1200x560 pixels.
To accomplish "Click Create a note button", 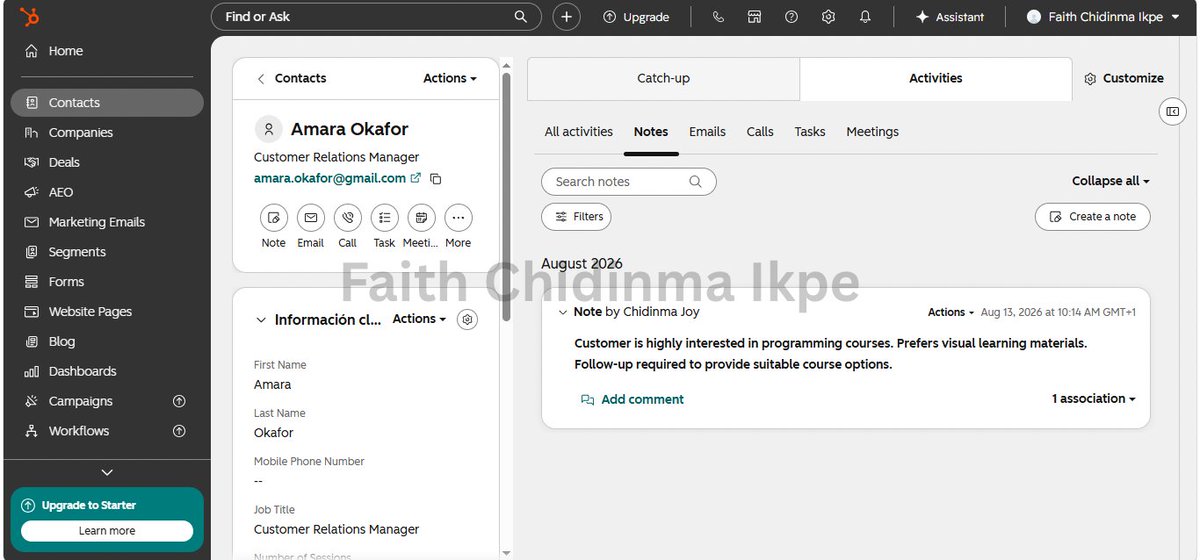I will coord(1093,217).
